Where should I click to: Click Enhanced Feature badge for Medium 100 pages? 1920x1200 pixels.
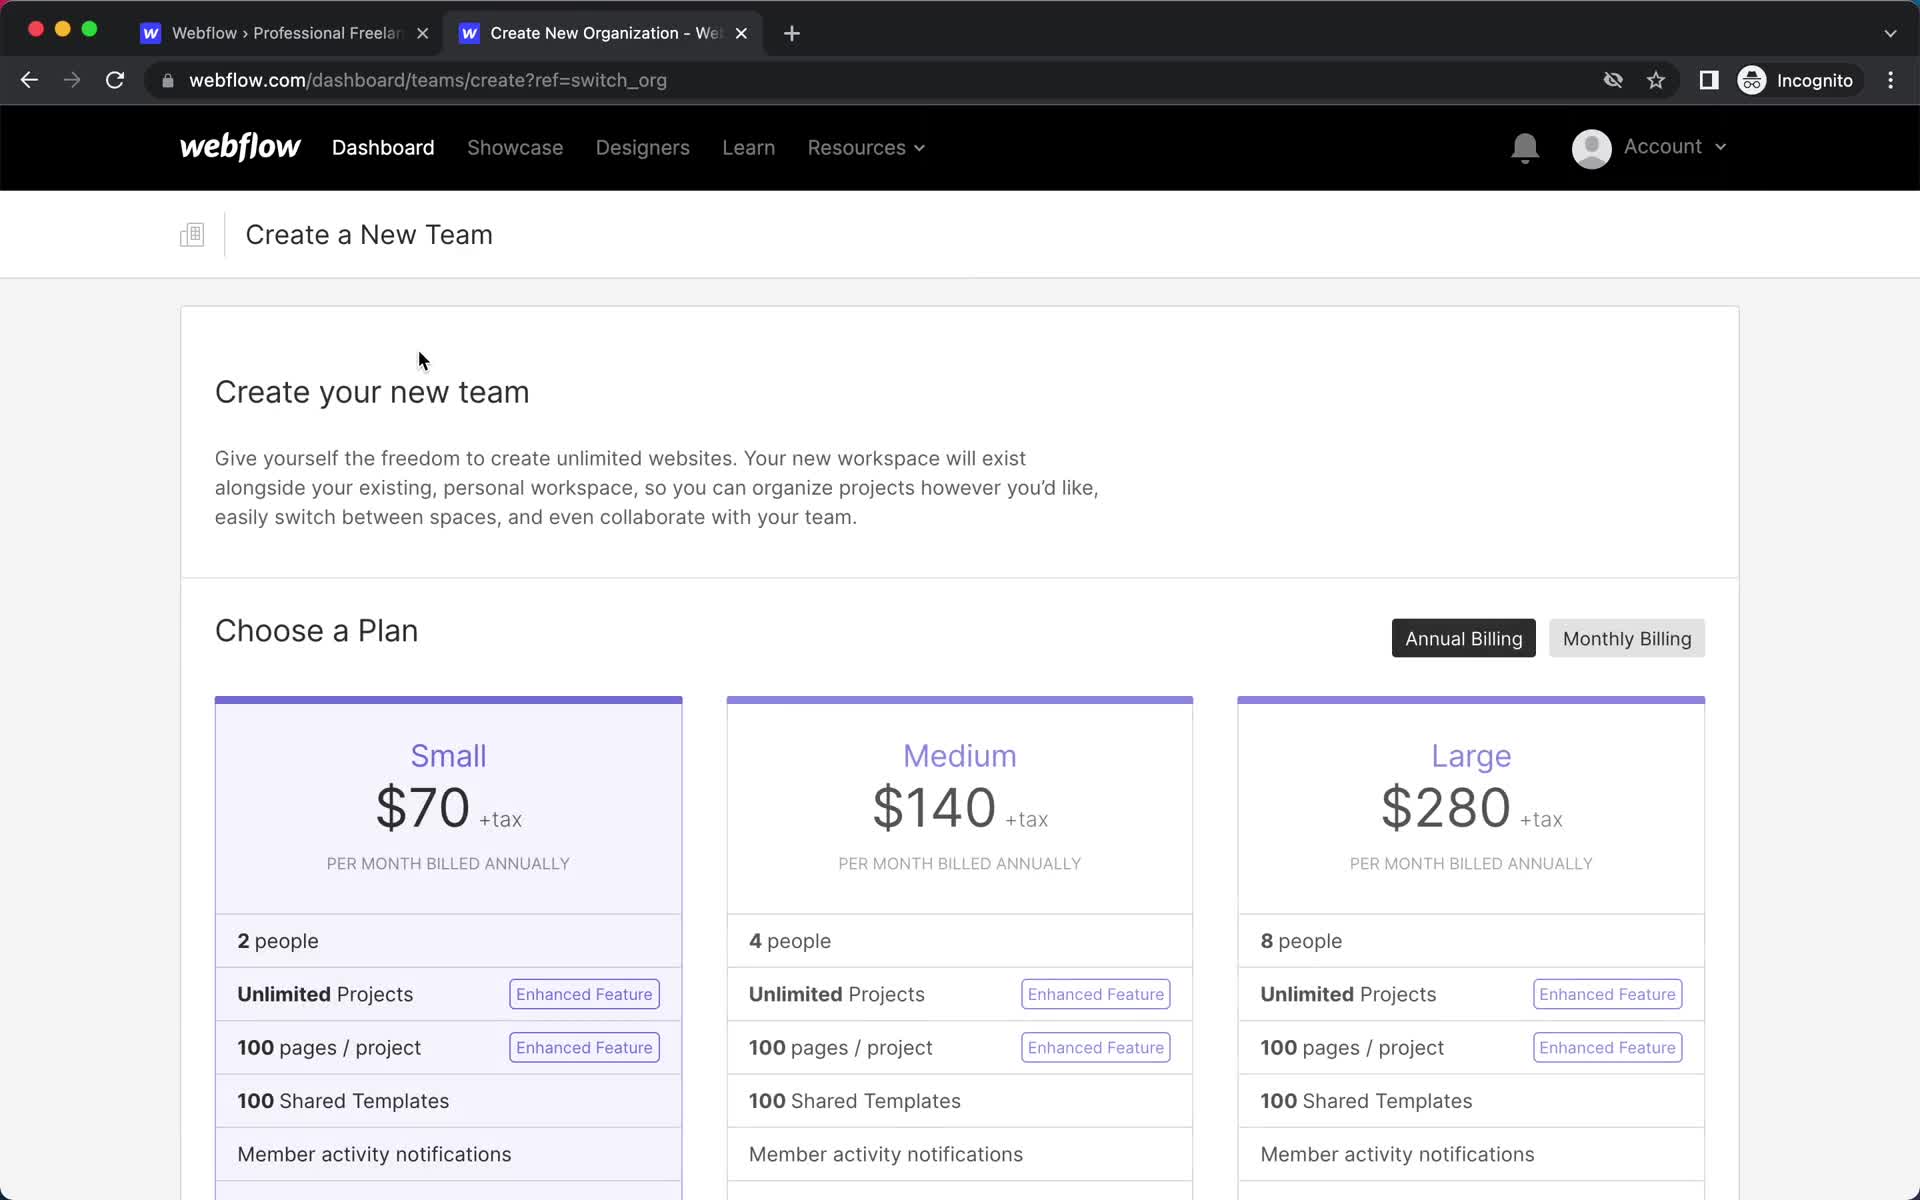pyautogui.click(x=1096, y=1047)
